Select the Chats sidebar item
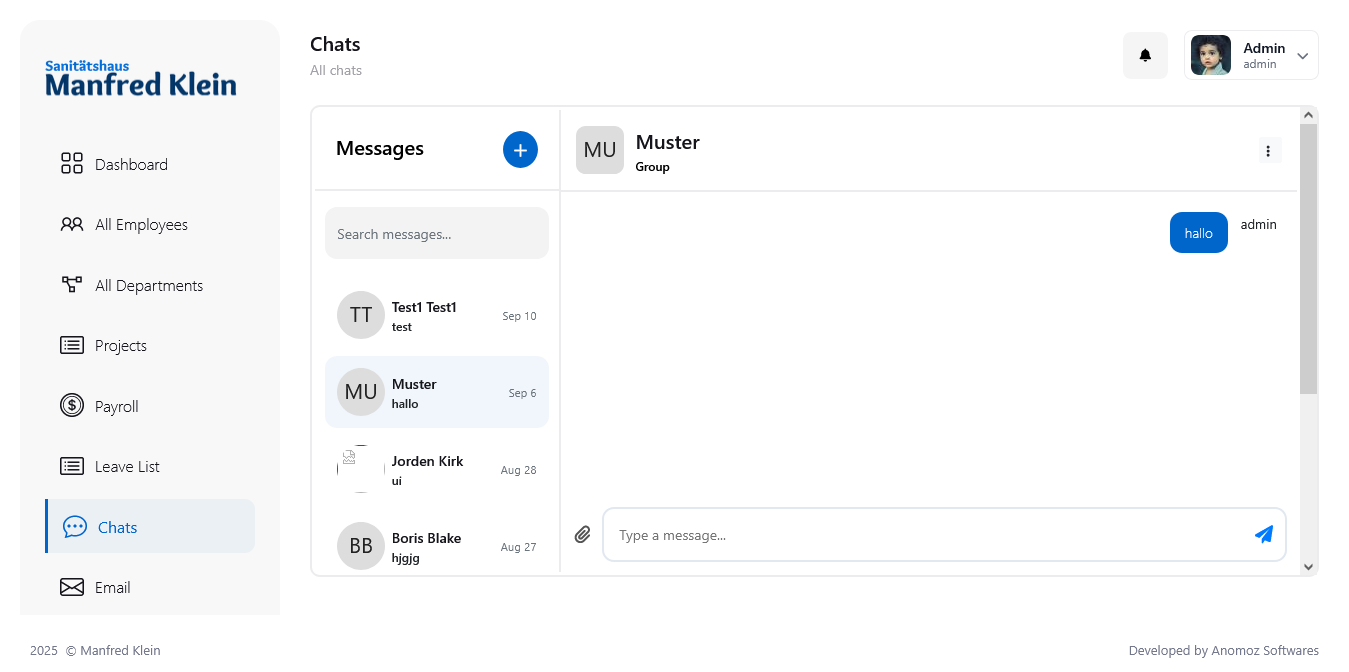The image size is (1349, 672). point(117,527)
